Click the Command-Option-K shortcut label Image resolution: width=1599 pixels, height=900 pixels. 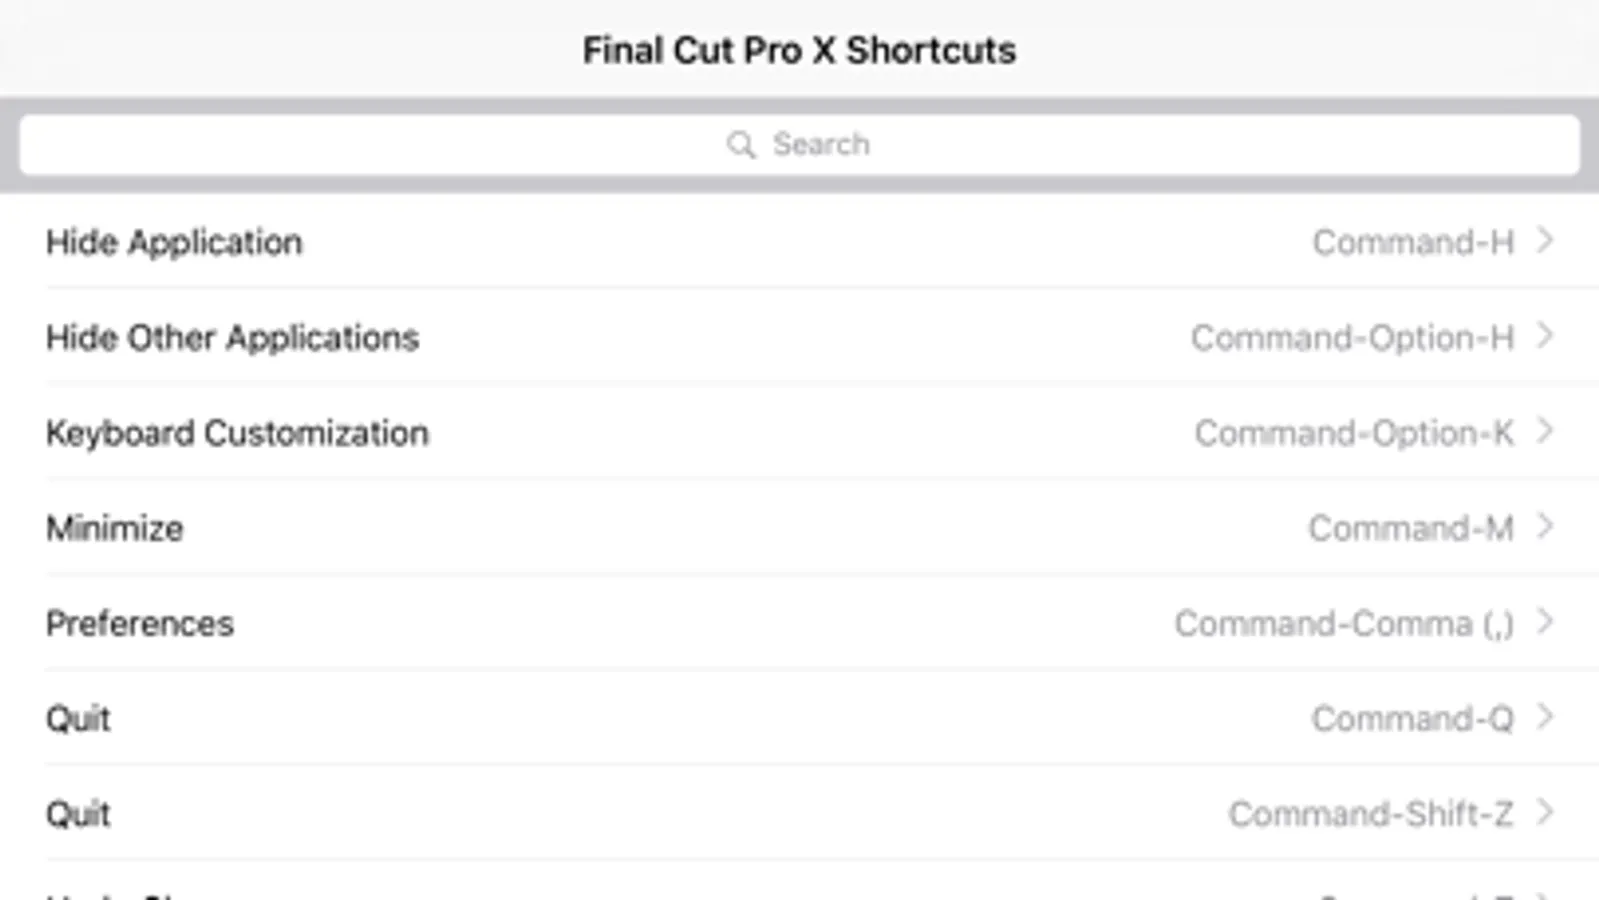(x=1354, y=433)
